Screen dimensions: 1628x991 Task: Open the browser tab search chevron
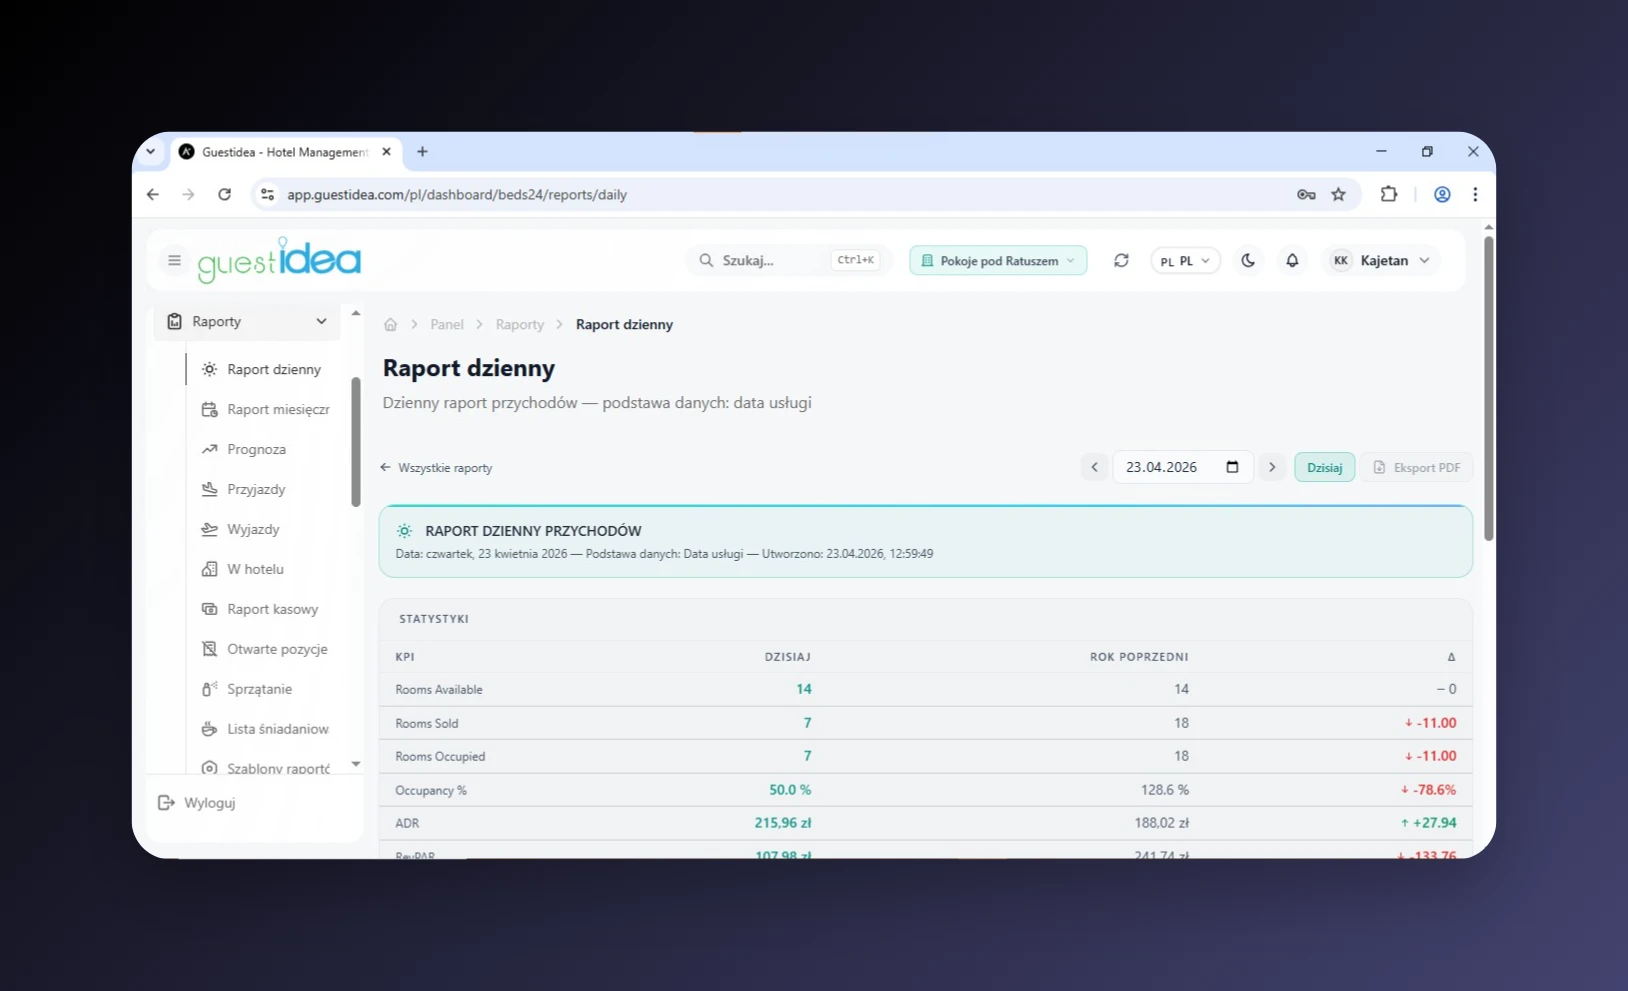(151, 152)
